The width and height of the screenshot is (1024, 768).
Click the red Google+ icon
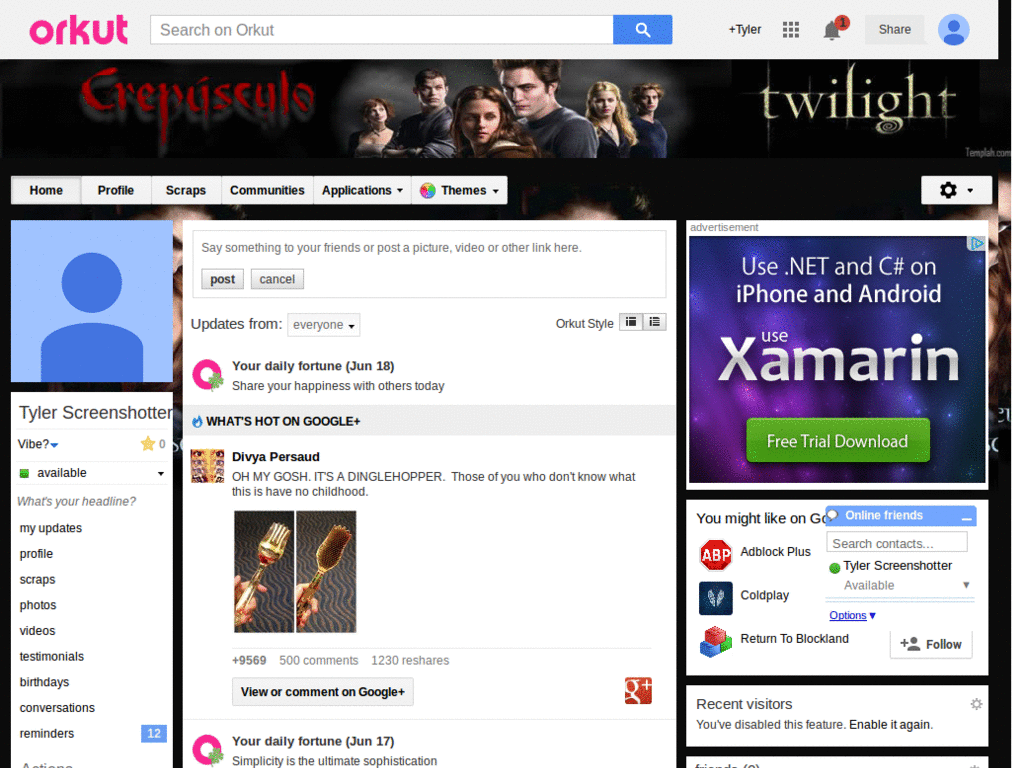pos(638,691)
